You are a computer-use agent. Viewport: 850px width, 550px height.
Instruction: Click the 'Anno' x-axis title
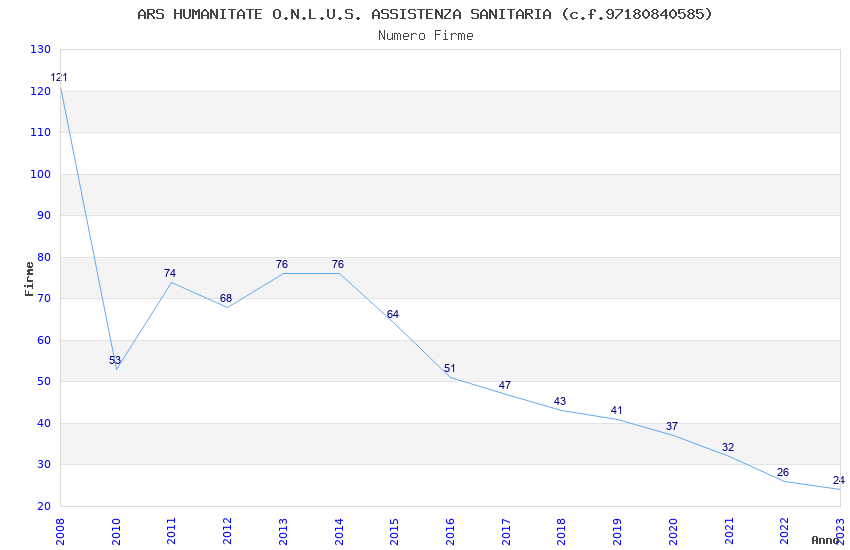(825, 540)
